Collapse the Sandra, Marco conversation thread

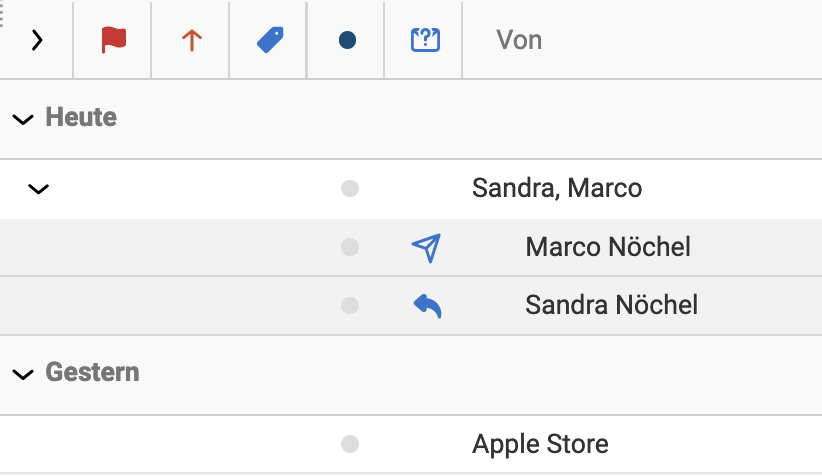tap(38, 189)
